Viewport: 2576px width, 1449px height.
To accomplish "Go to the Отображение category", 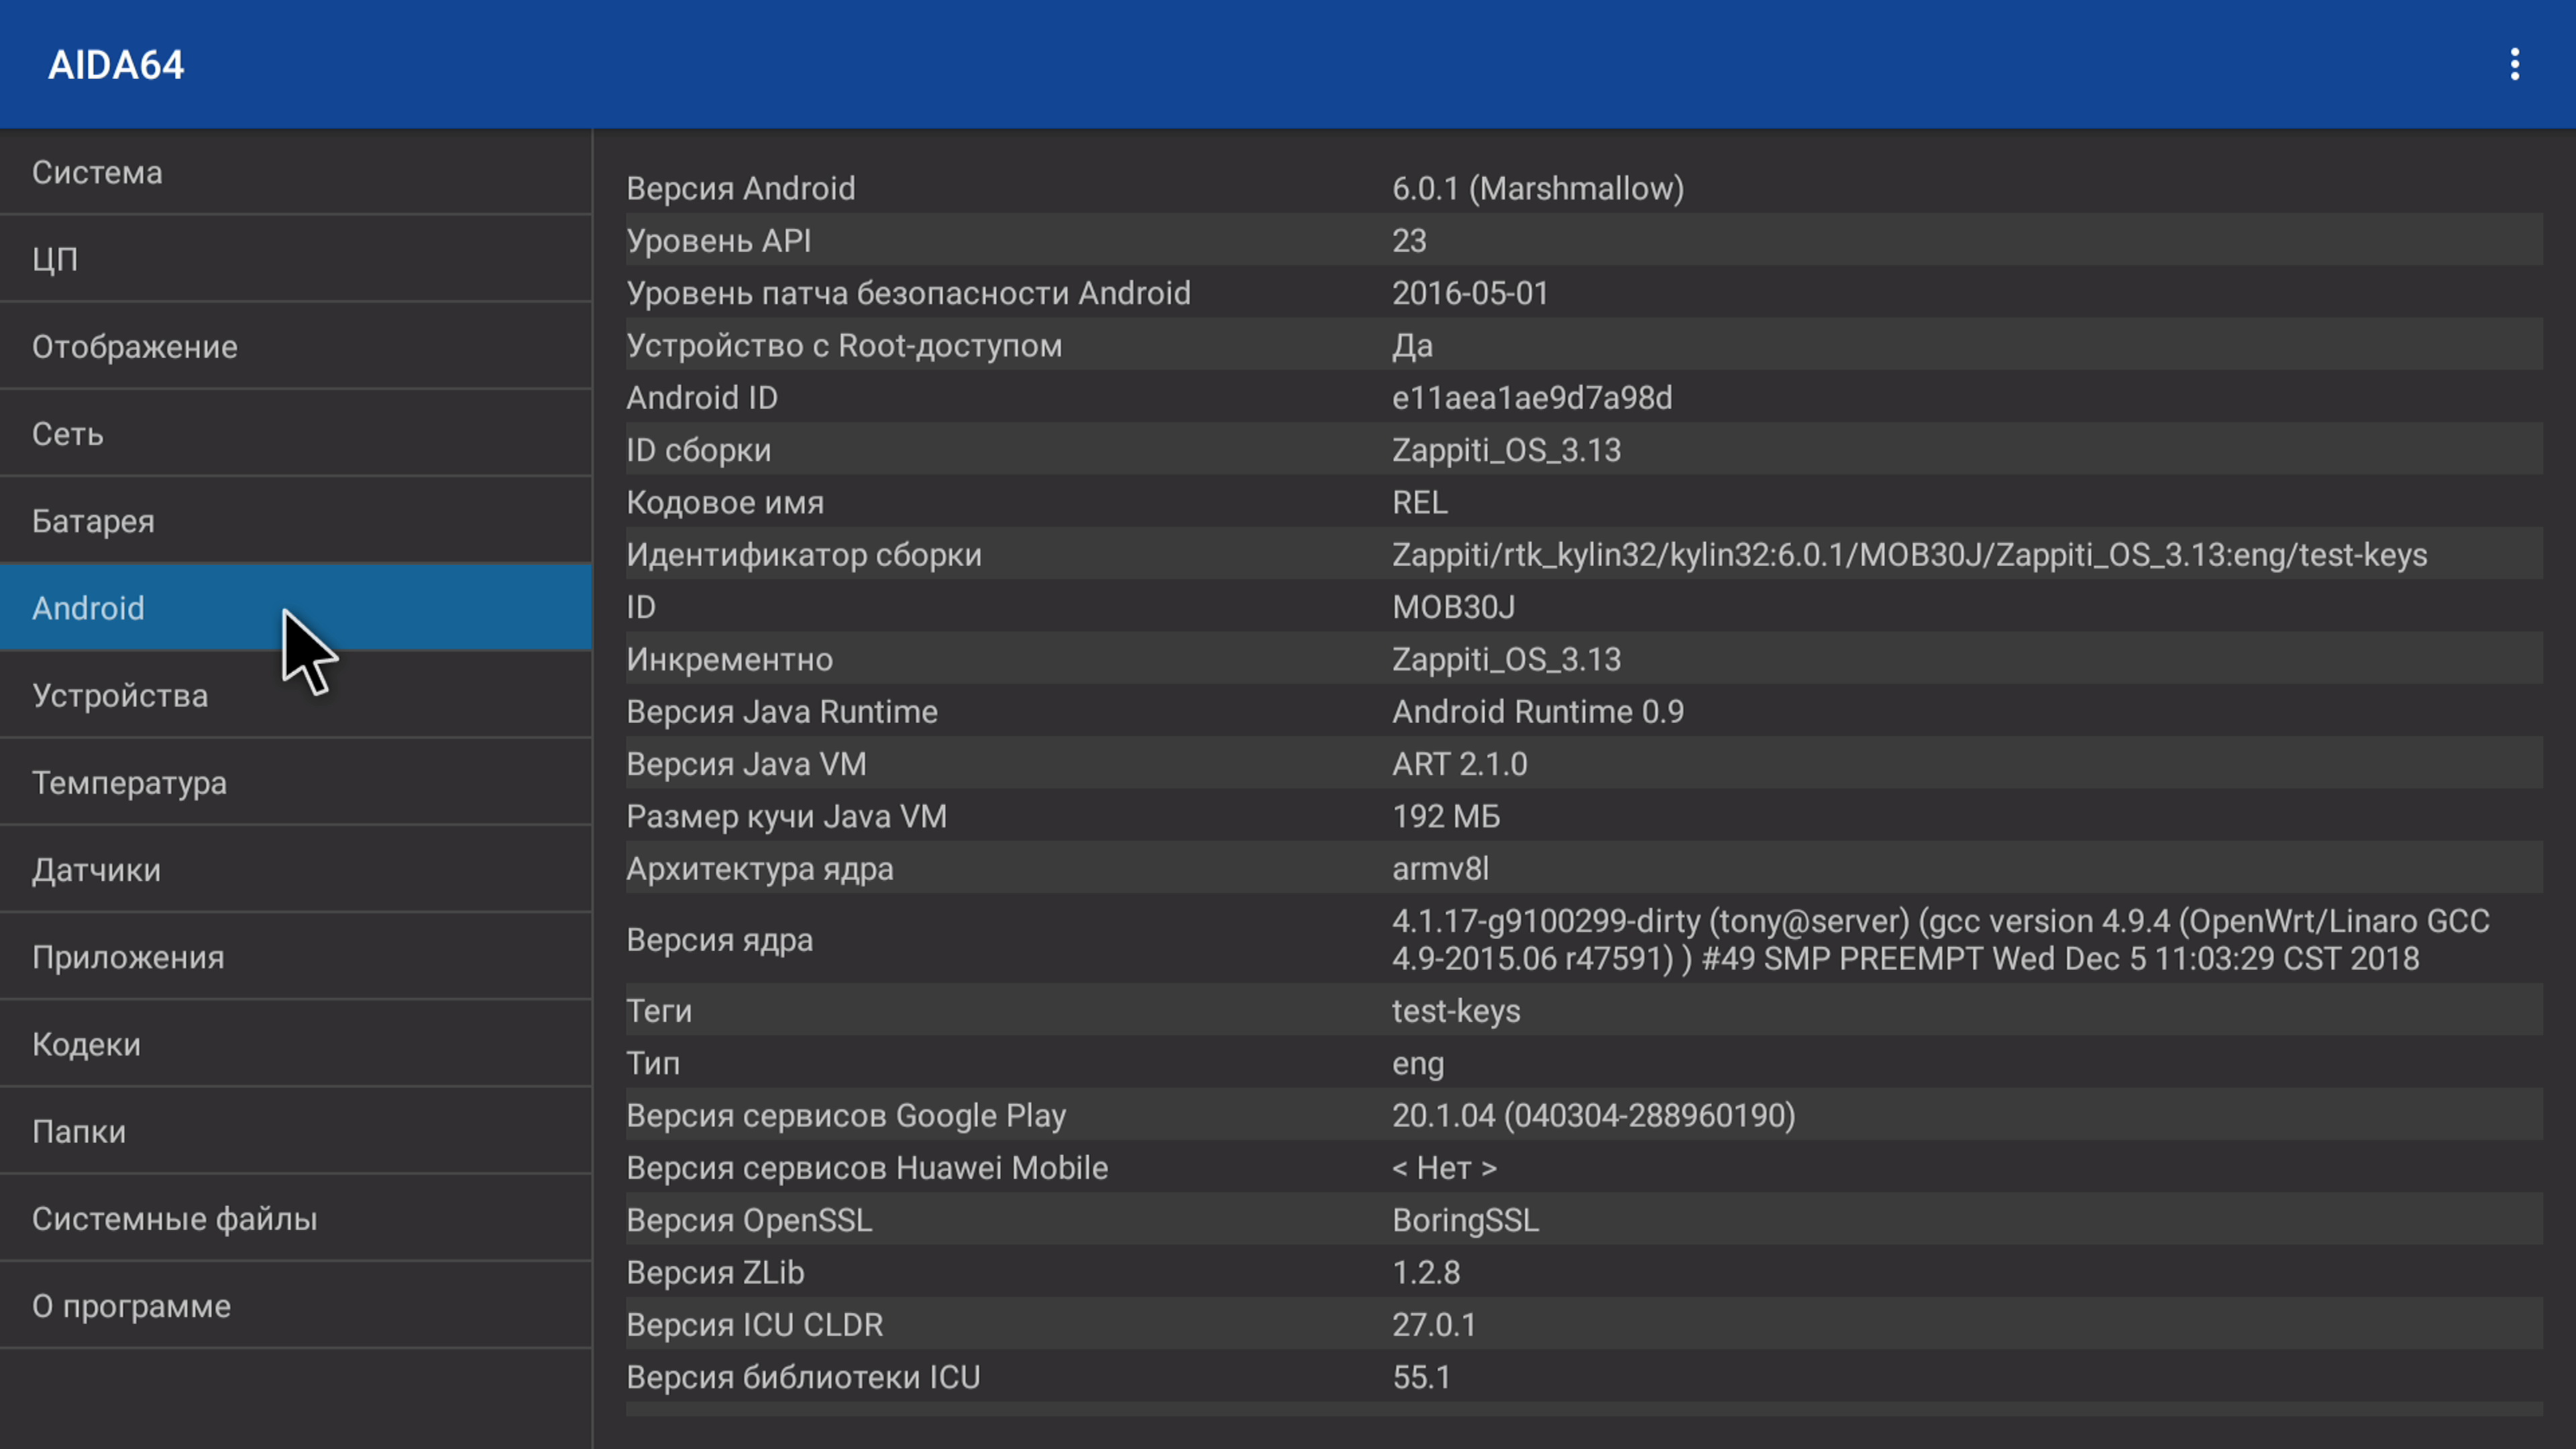I will (296, 346).
